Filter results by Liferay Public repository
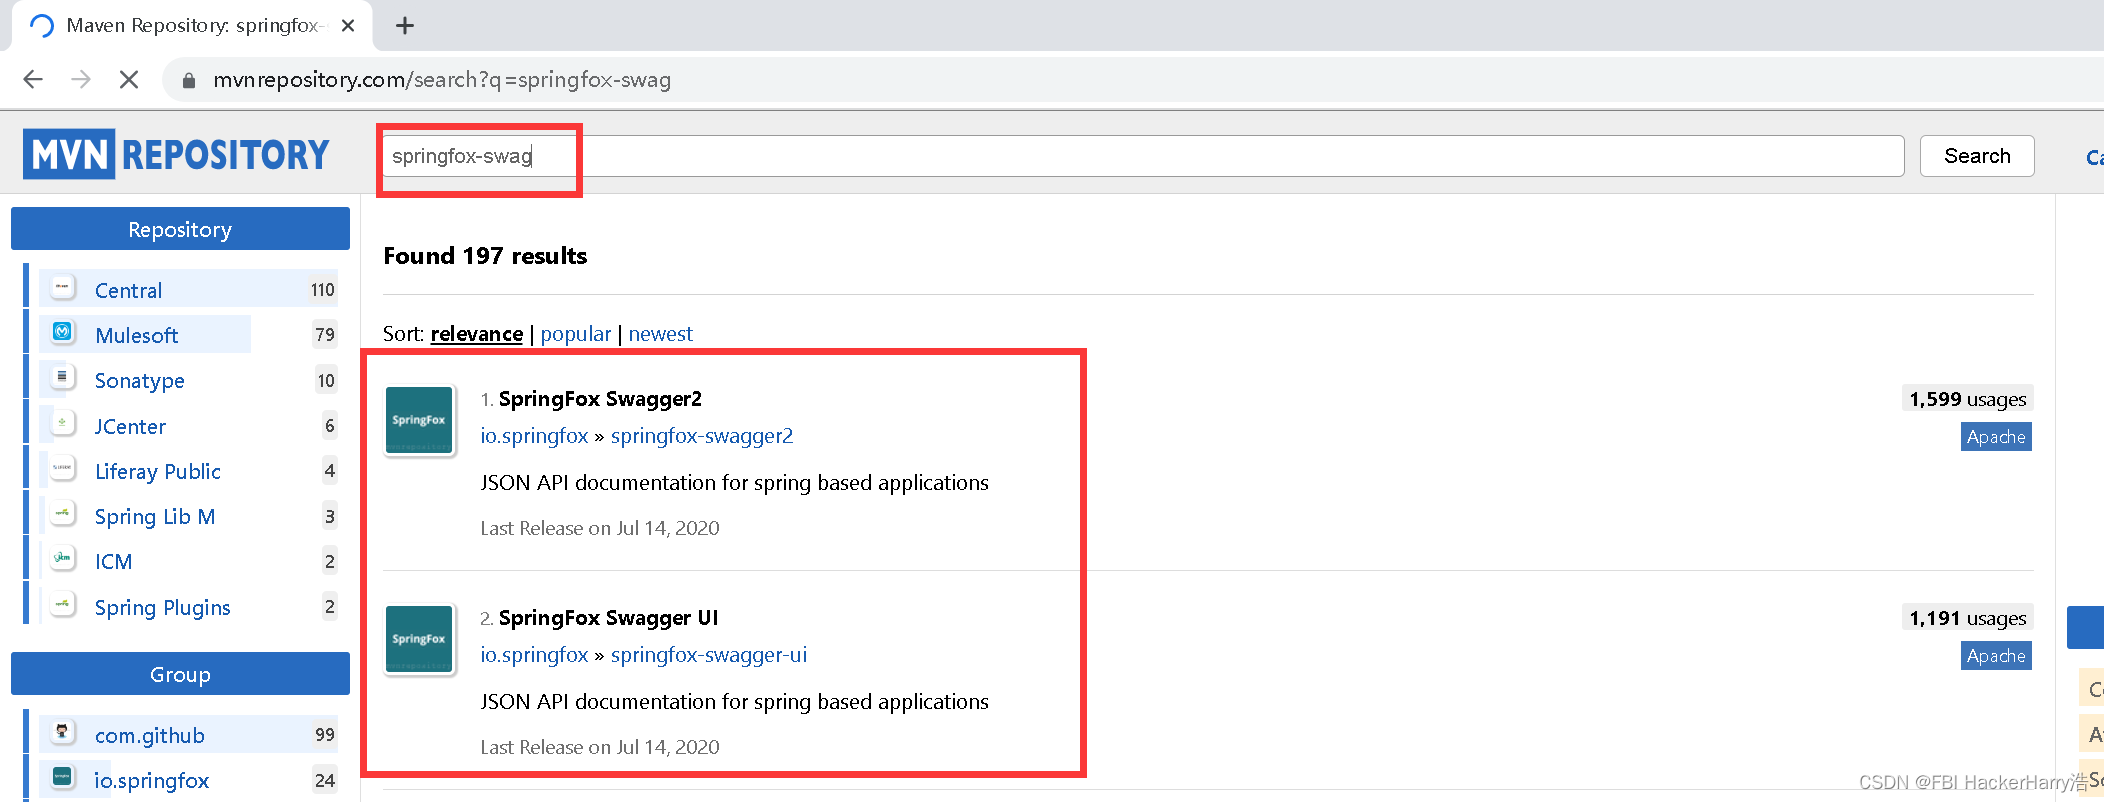The image size is (2104, 802). point(158,471)
